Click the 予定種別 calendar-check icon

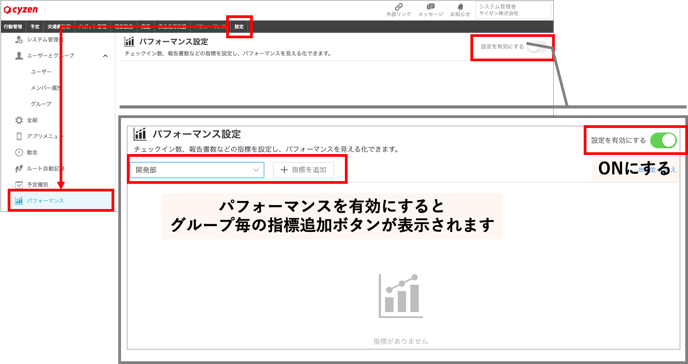click(x=19, y=185)
